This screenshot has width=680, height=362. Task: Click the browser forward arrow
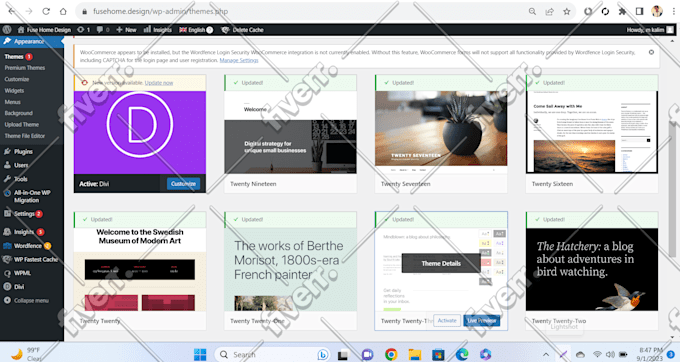29,11
